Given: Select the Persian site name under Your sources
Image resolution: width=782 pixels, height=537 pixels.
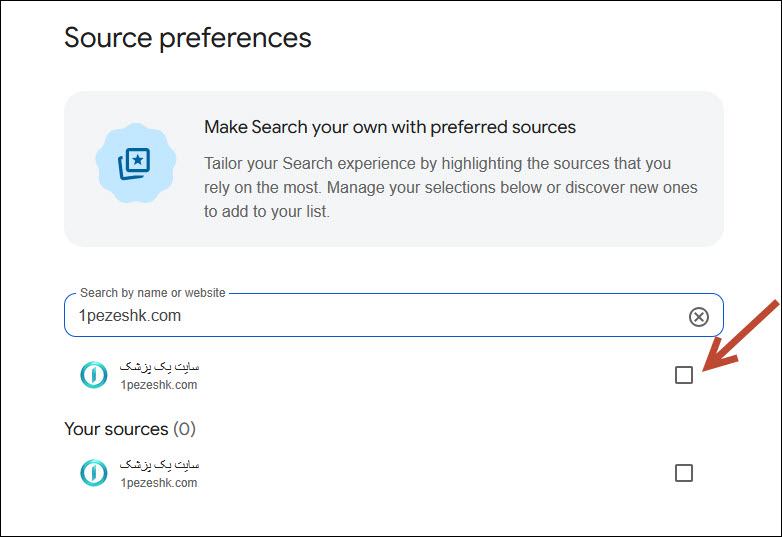Looking at the screenshot, I should click(160, 465).
